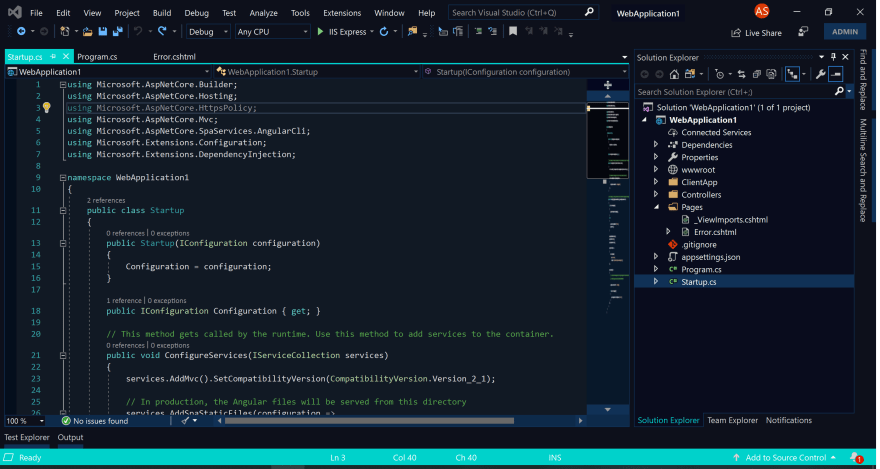Select Startup.cs in Solution Explorer
Viewport: 880px width, 469px height.
click(x=699, y=282)
